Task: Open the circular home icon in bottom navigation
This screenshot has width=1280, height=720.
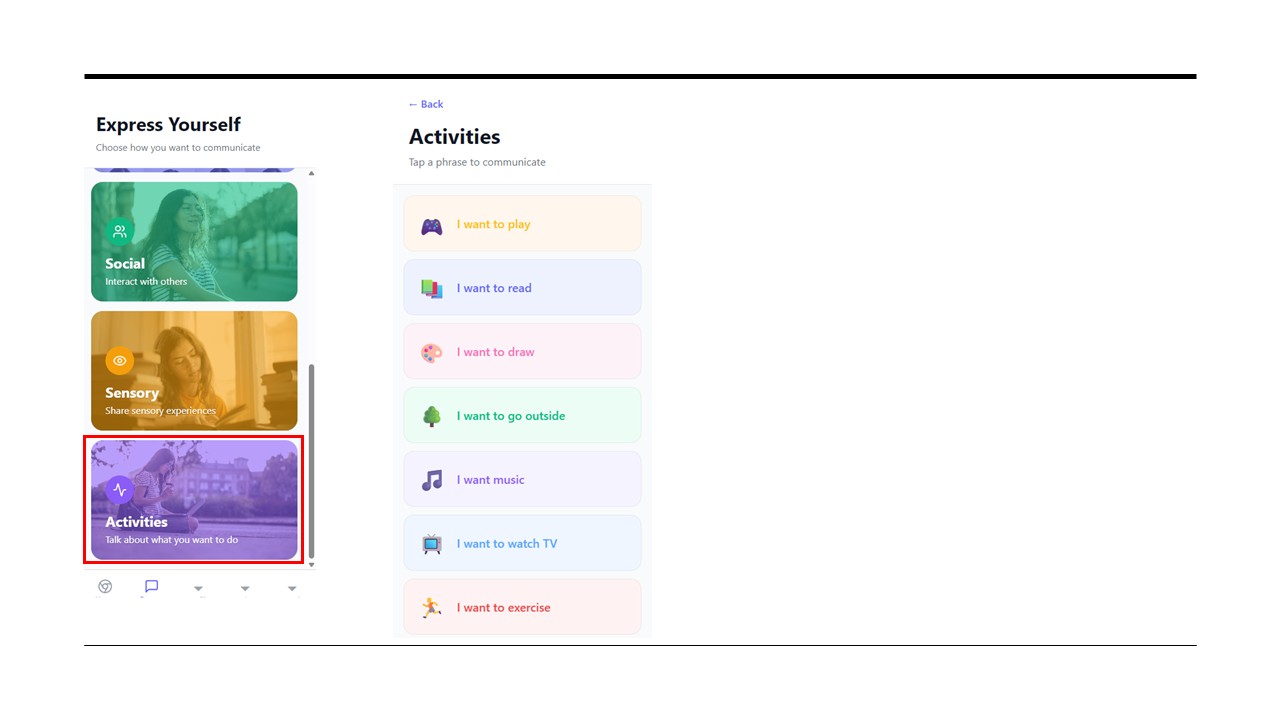Action: [x=105, y=587]
